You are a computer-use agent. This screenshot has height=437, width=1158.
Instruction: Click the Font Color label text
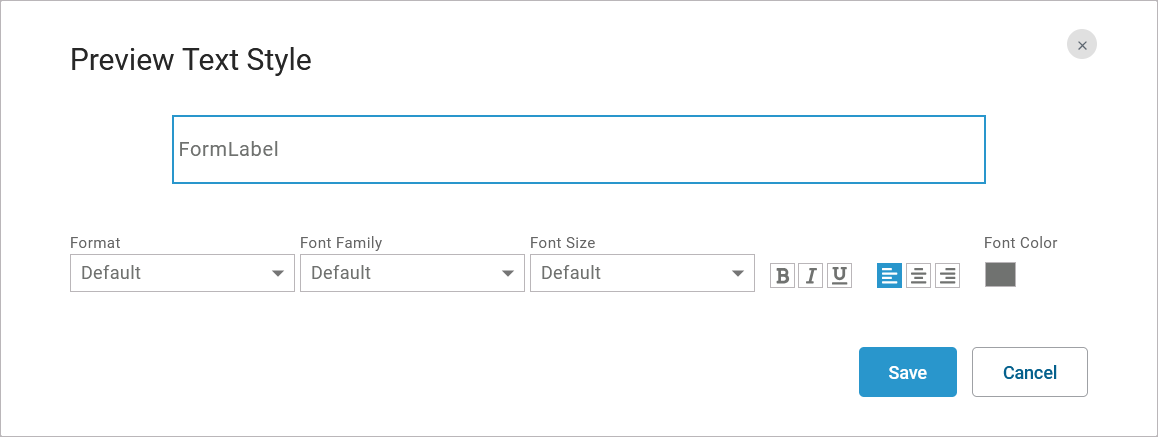tap(1020, 243)
